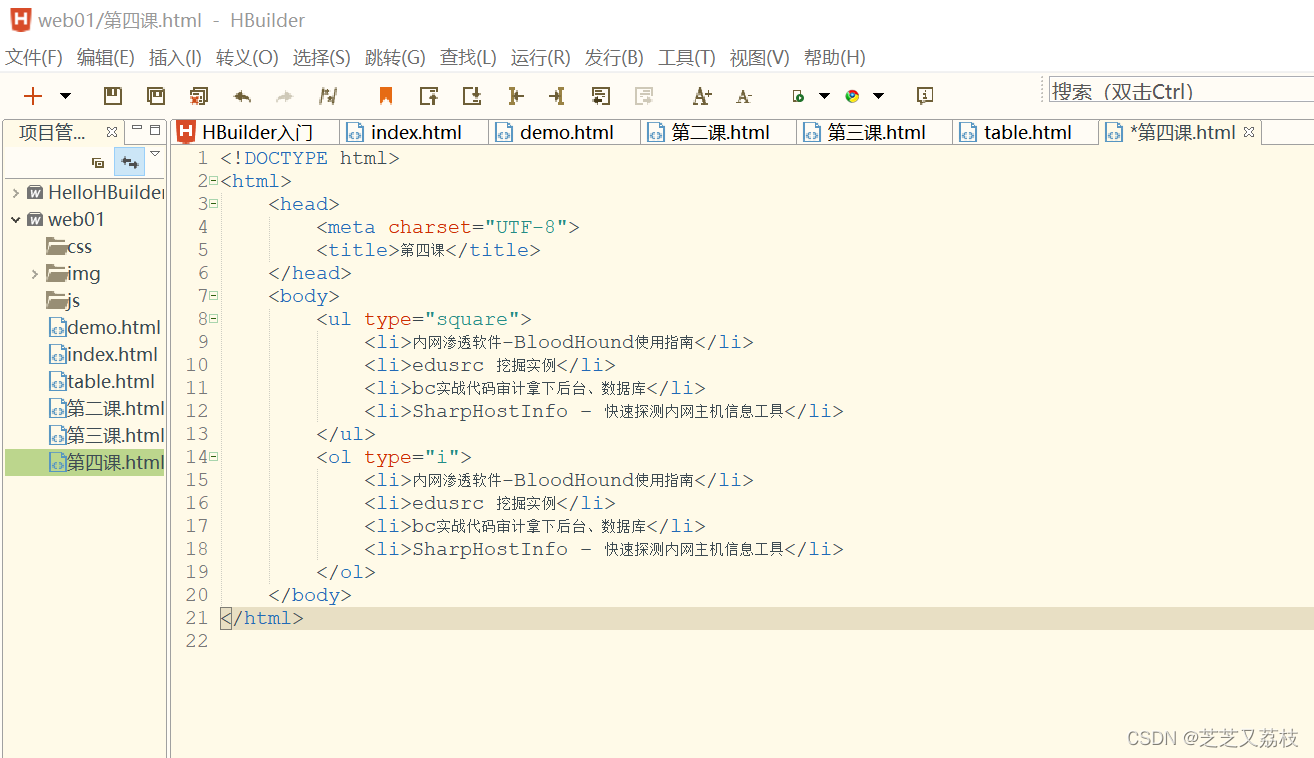Click the go to next mark icon
1314x758 pixels.
click(x=472, y=96)
